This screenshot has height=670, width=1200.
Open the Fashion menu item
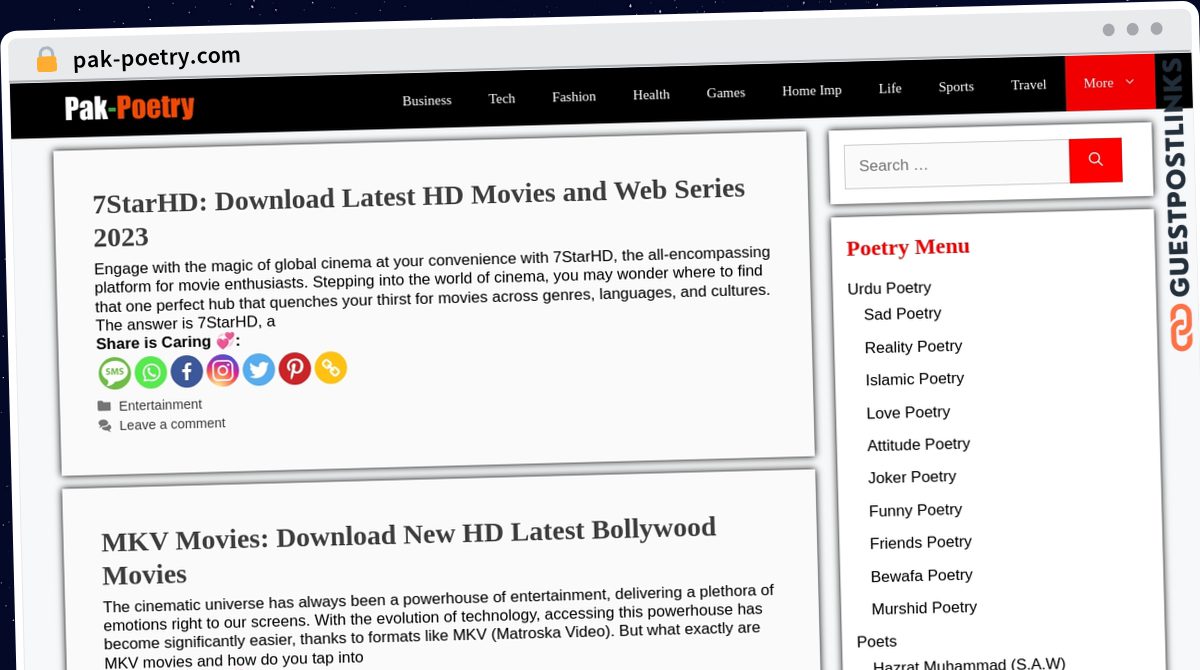click(x=574, y=96)
